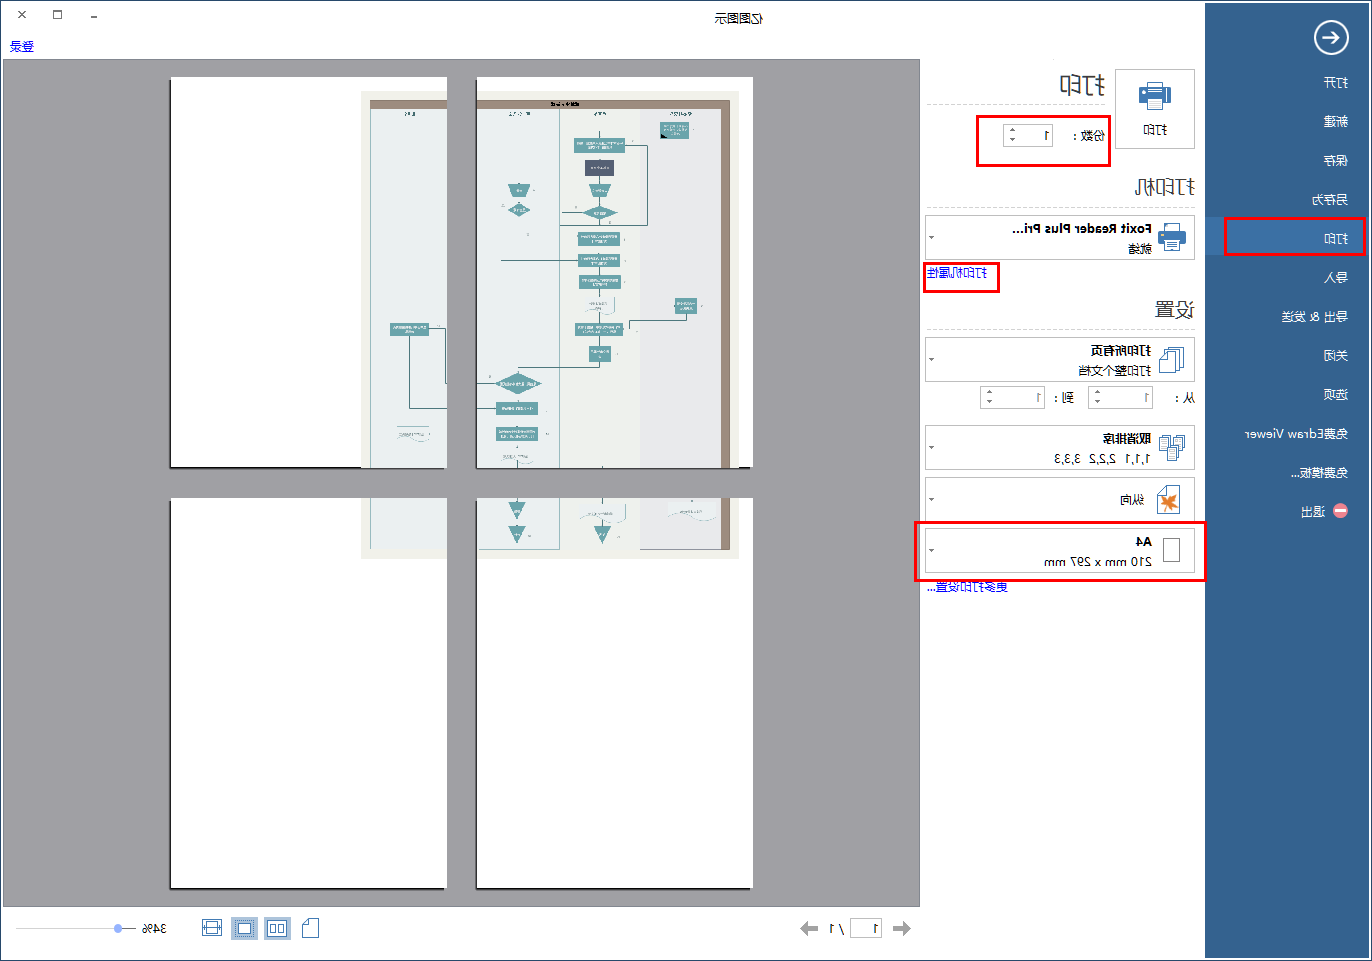Viewport: 1372px width, 961px height.
Task: Open the A4 paper size dropdown
Action: click(x=932, y=550)
